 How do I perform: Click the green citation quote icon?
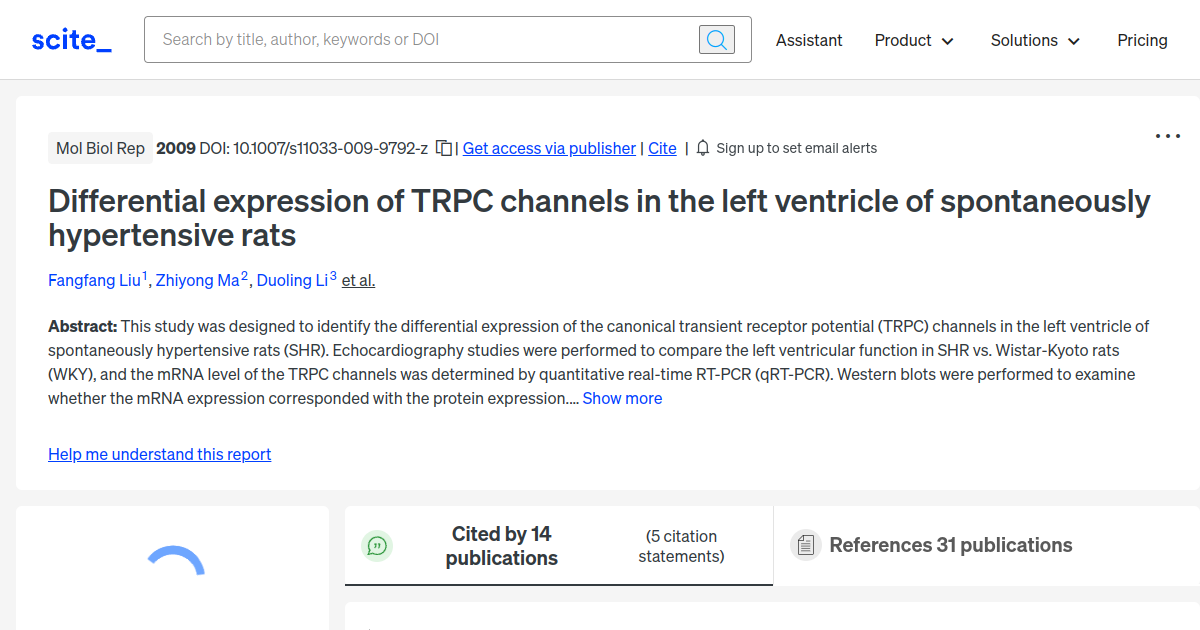tap(377, 546)
